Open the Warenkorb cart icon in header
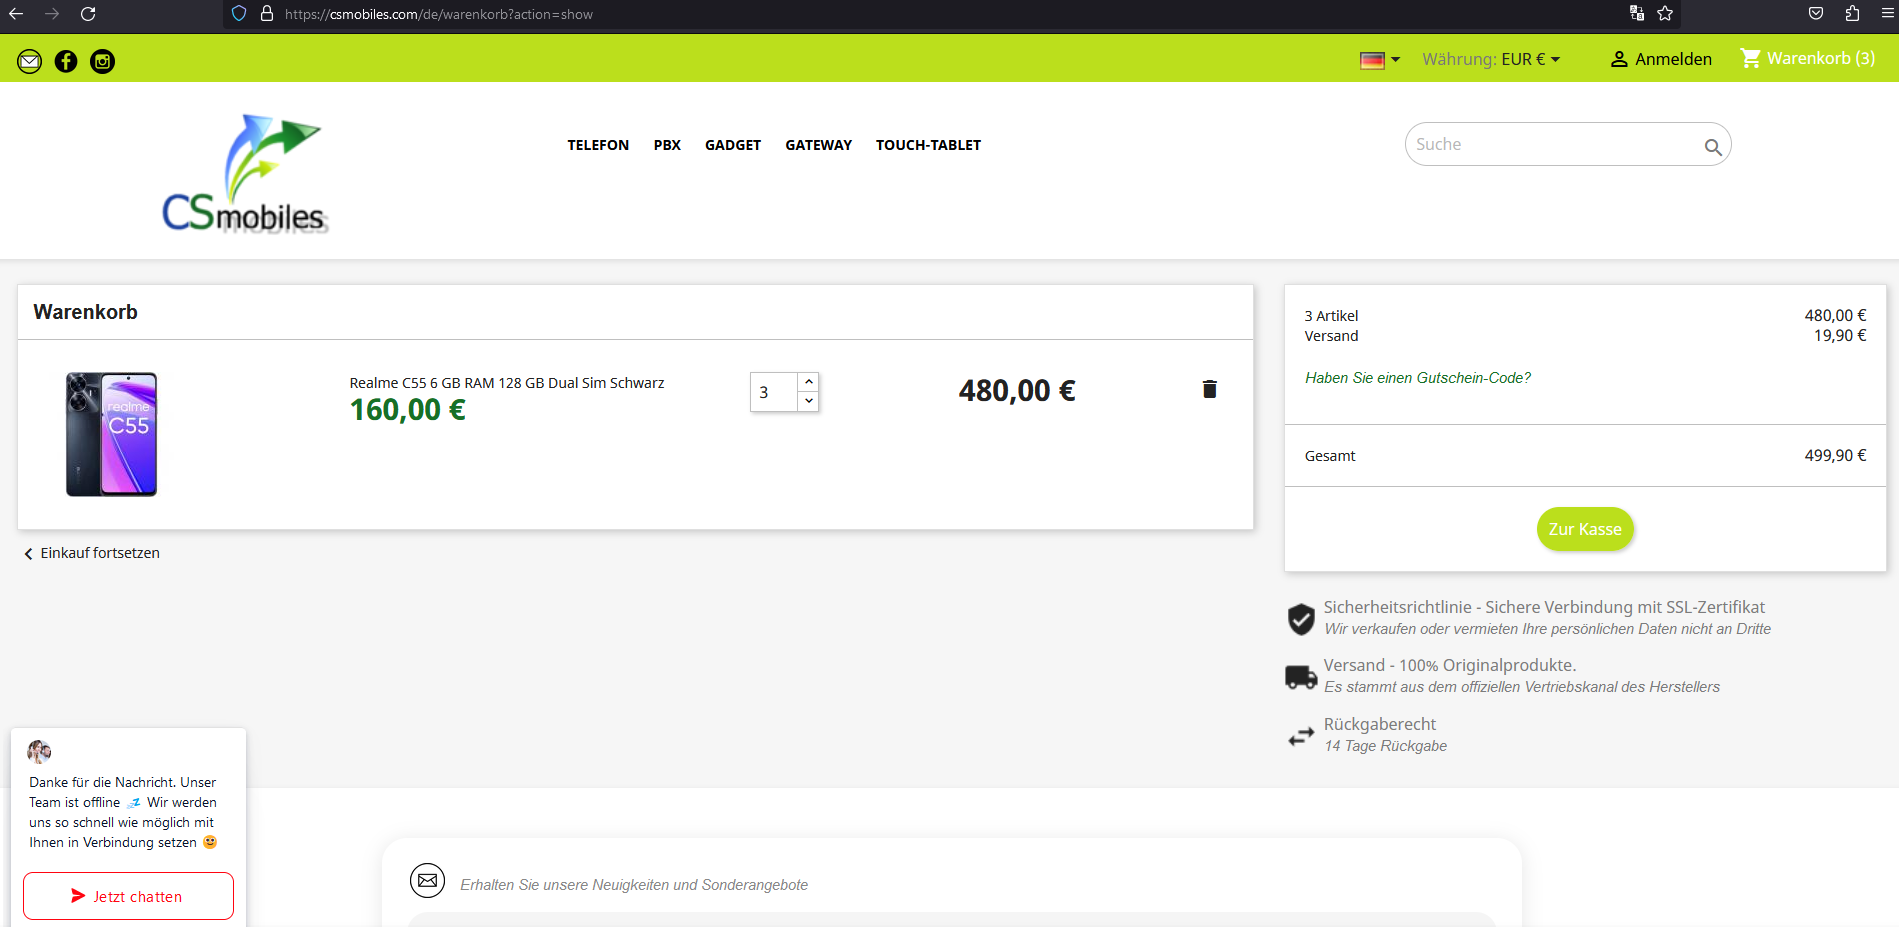Viewport: 1899px width, 927px height. coord(1750,59)
